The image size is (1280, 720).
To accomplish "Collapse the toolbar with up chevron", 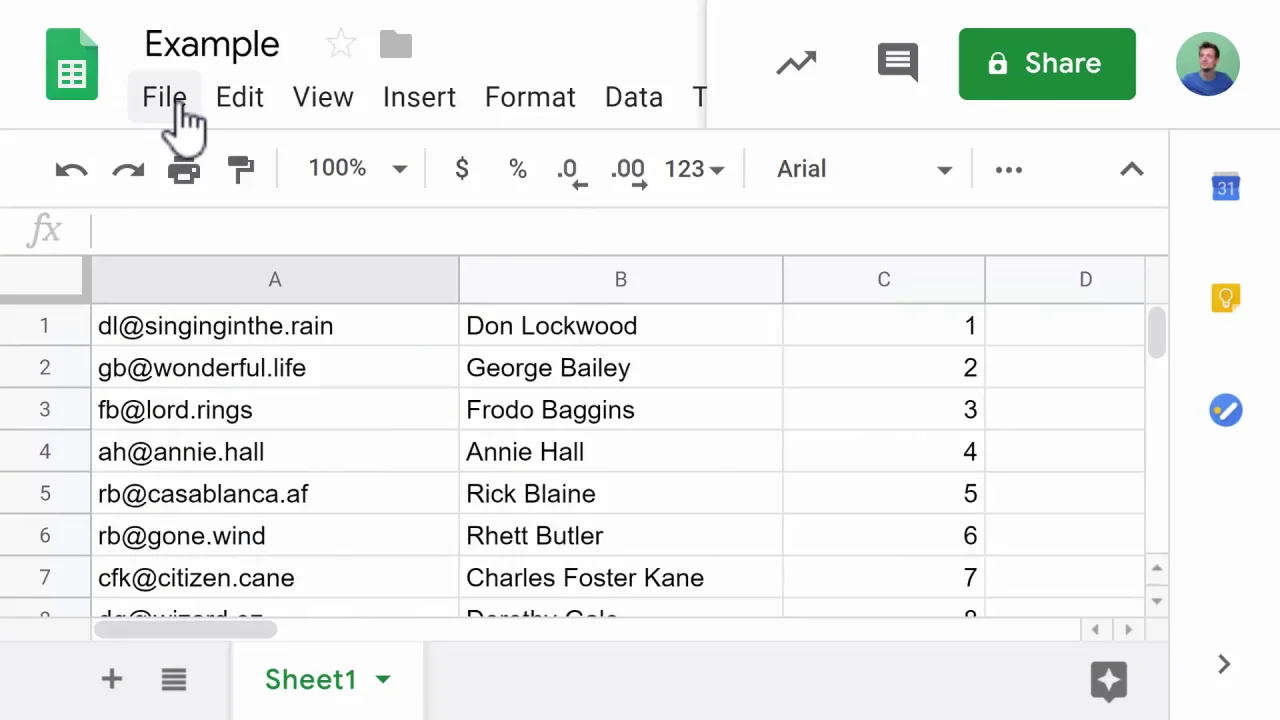I will click(1131, 169).
